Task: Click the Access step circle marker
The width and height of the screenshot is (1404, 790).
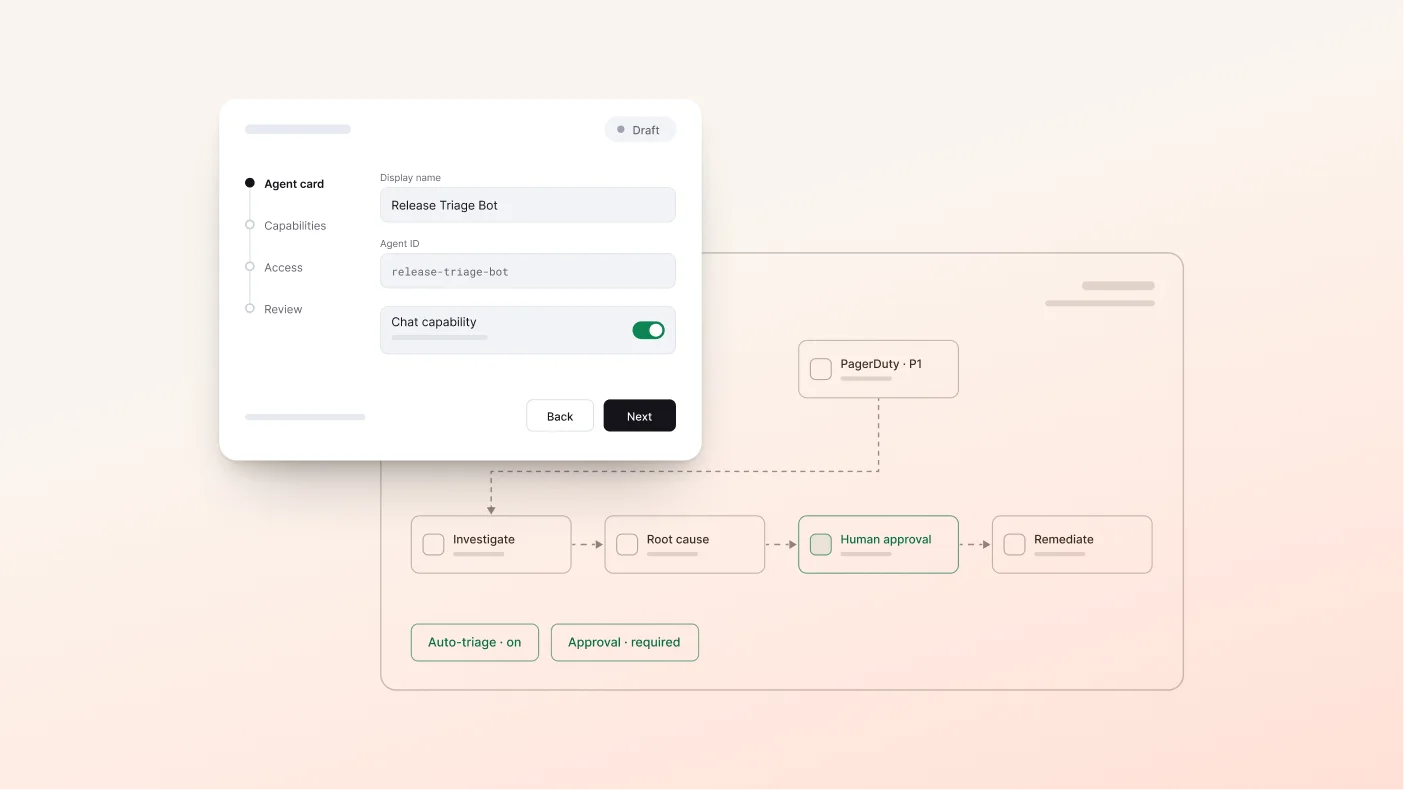Action: tap(250, 267)
